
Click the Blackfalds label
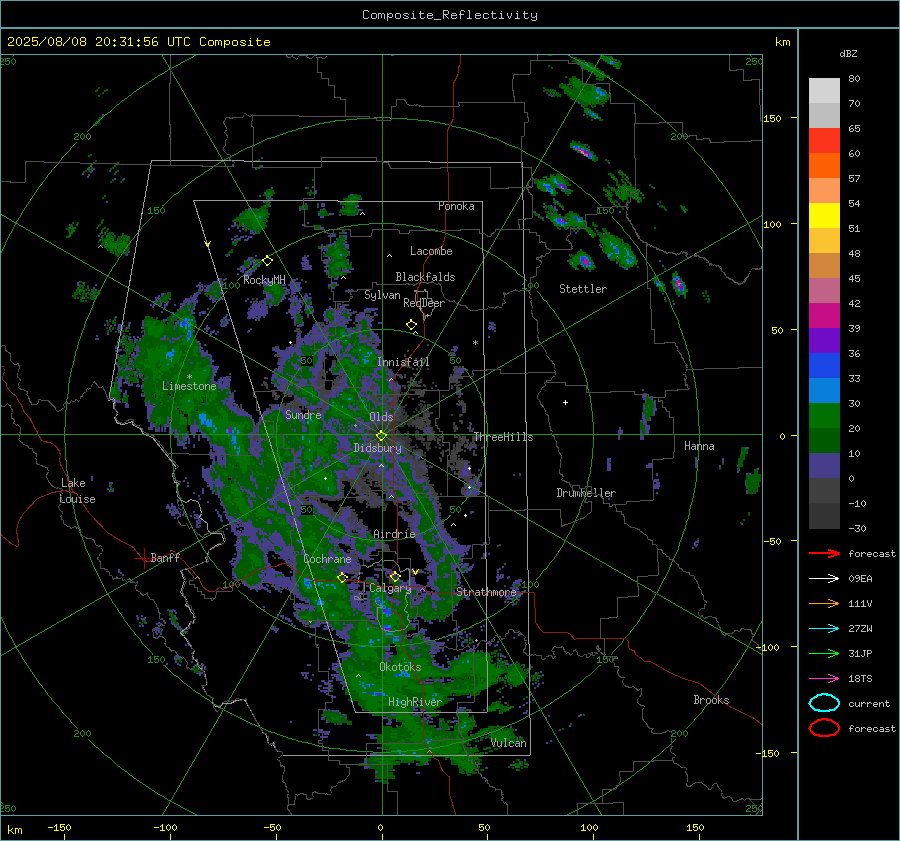tap(425, 277)
